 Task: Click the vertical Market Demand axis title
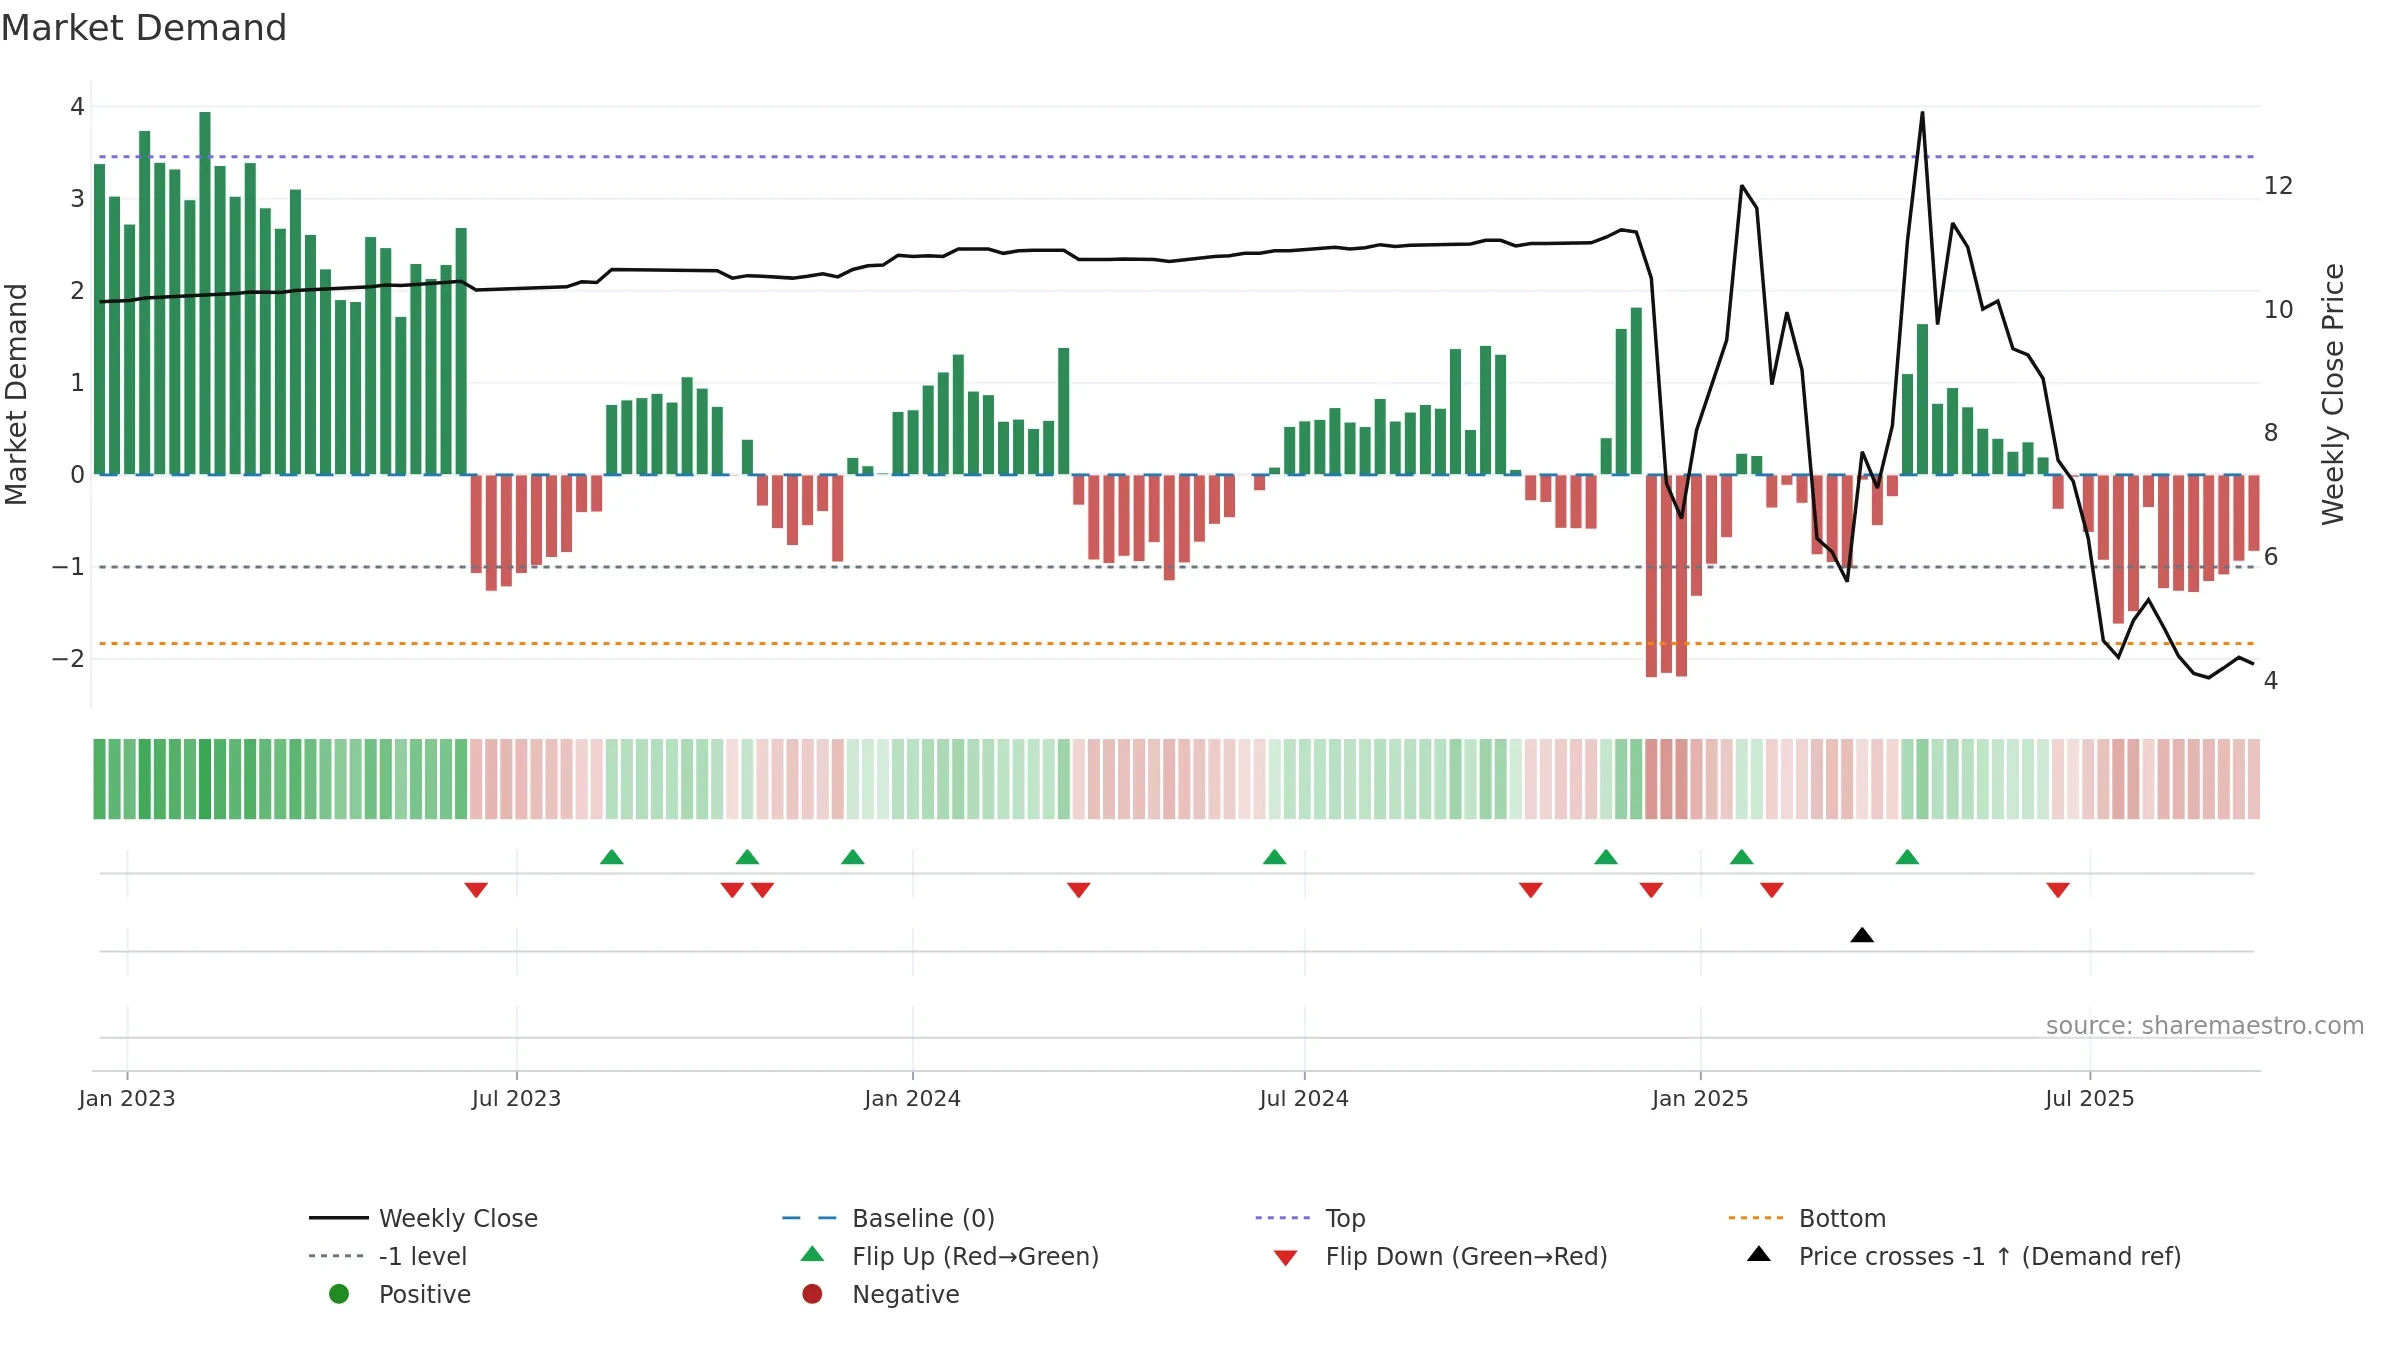click(16, 394)
